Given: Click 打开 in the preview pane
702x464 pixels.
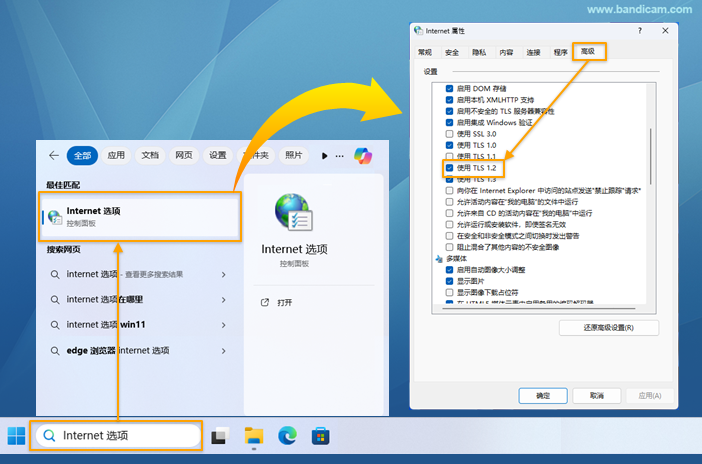Looking at the screenshot, I should pyautogui.click(x=284, y=303).
